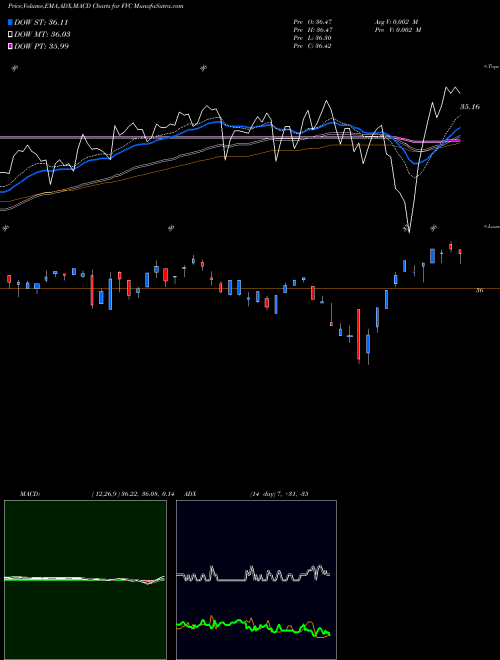Select the 'DOW ST: 36.11' legend text
The image size is (500, 660).
click(x=41, y=22)
